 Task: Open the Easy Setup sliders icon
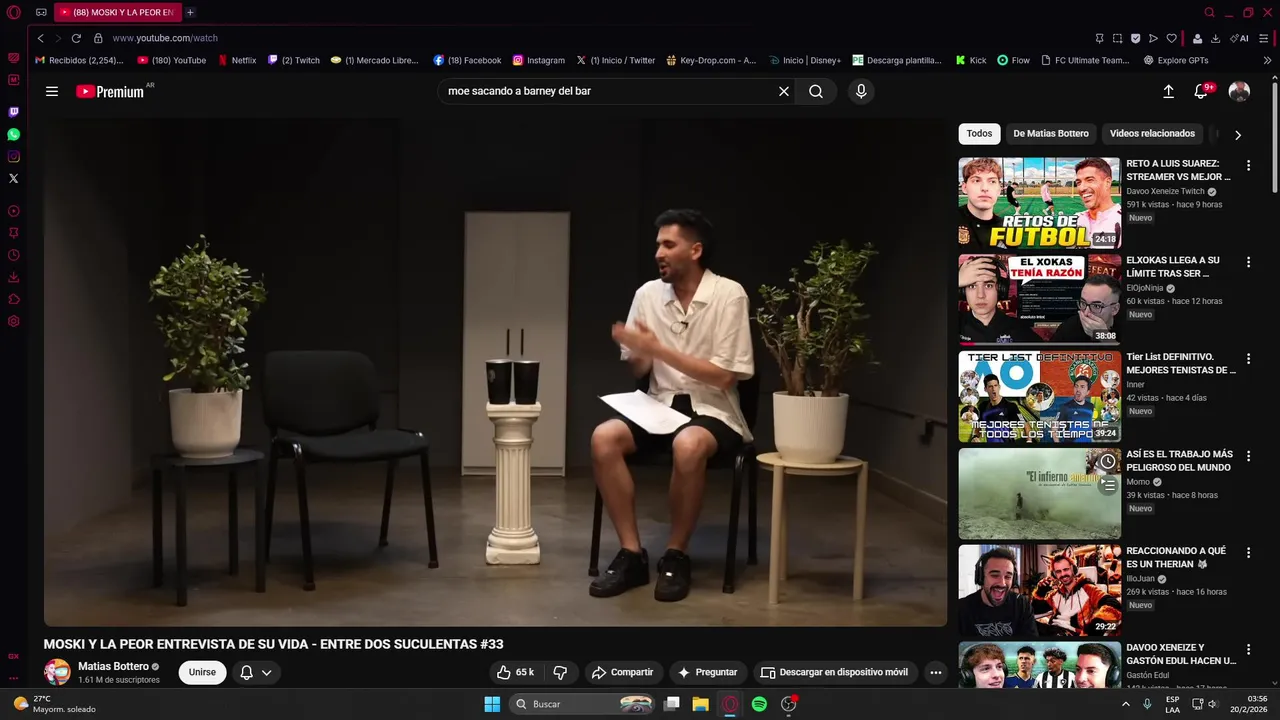coord(1266,38)
